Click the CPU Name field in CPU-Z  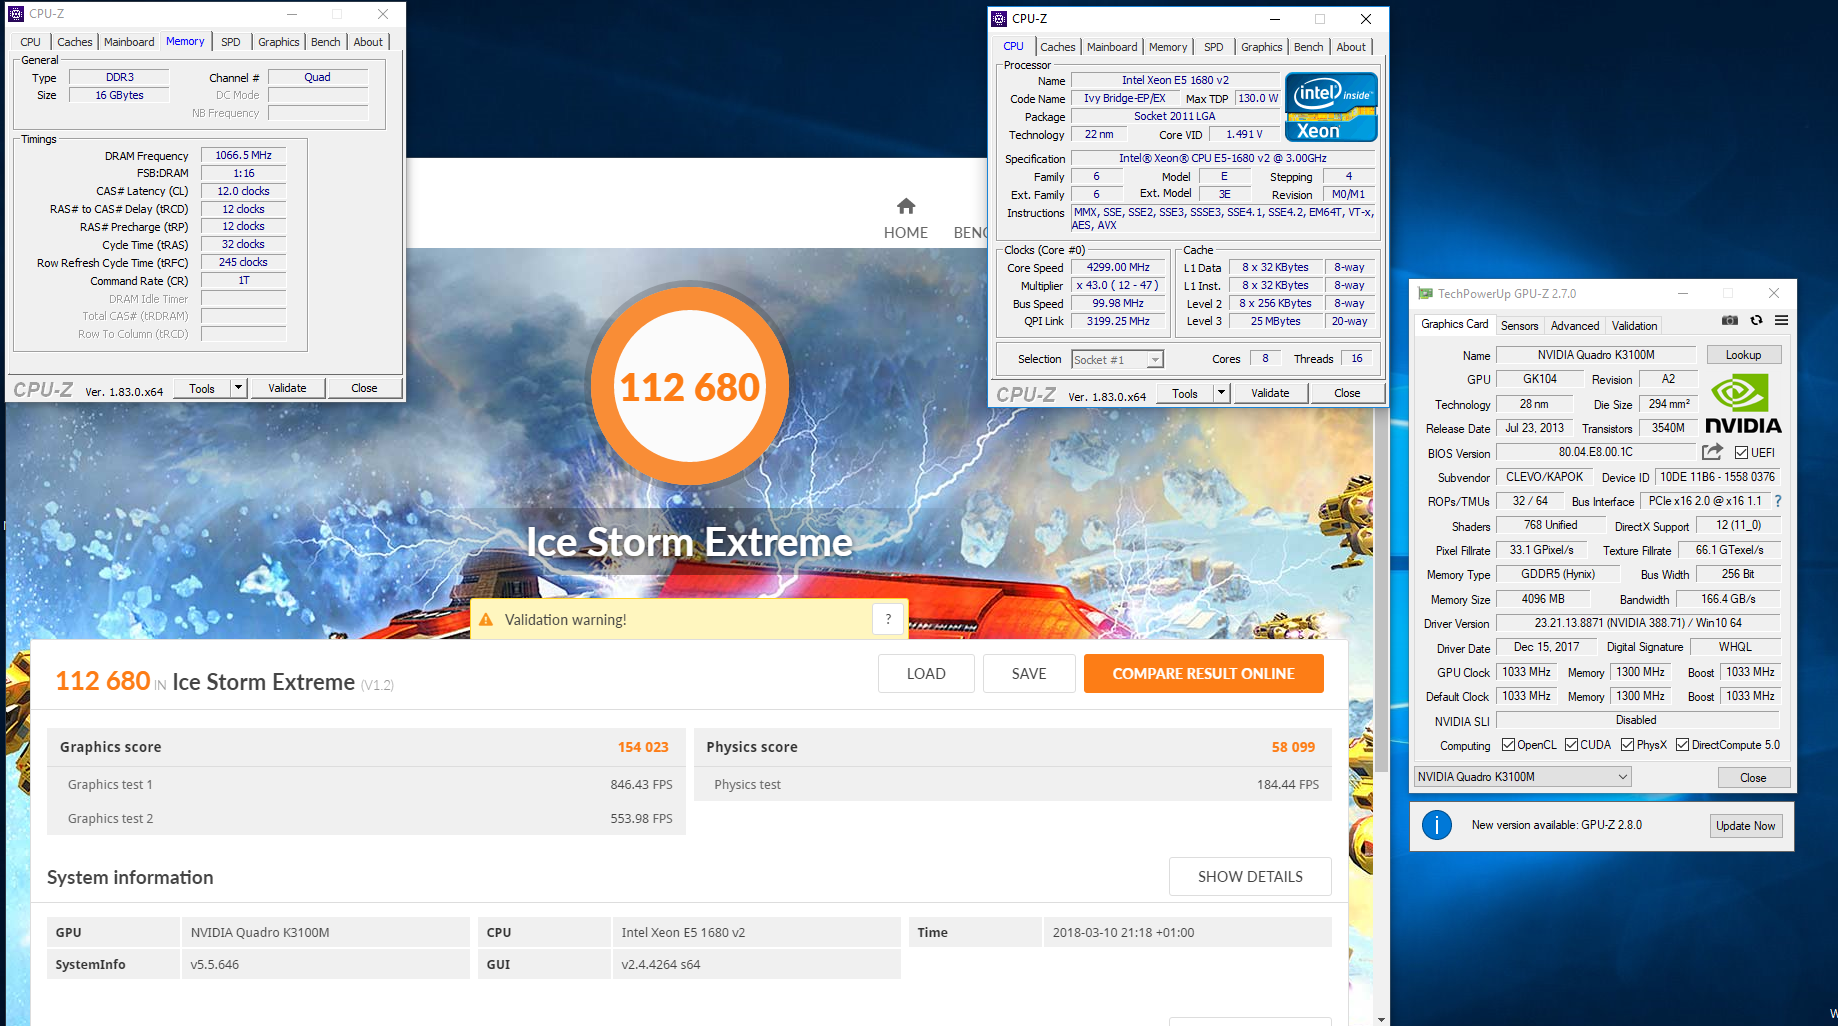(1175, 80)
